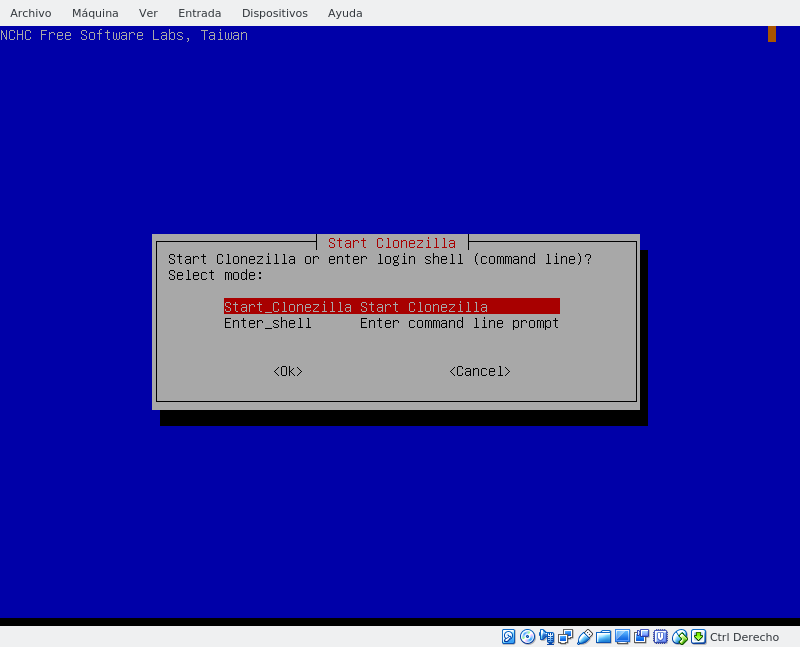Click the recording status icon

641,636
